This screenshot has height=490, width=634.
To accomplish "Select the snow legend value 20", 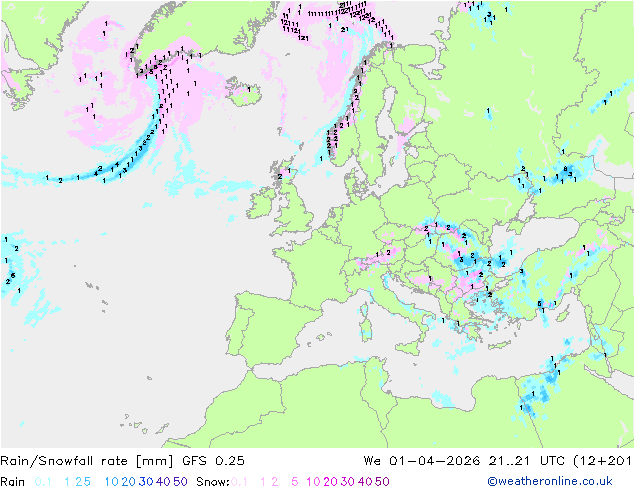I will [x=330, y=482].
